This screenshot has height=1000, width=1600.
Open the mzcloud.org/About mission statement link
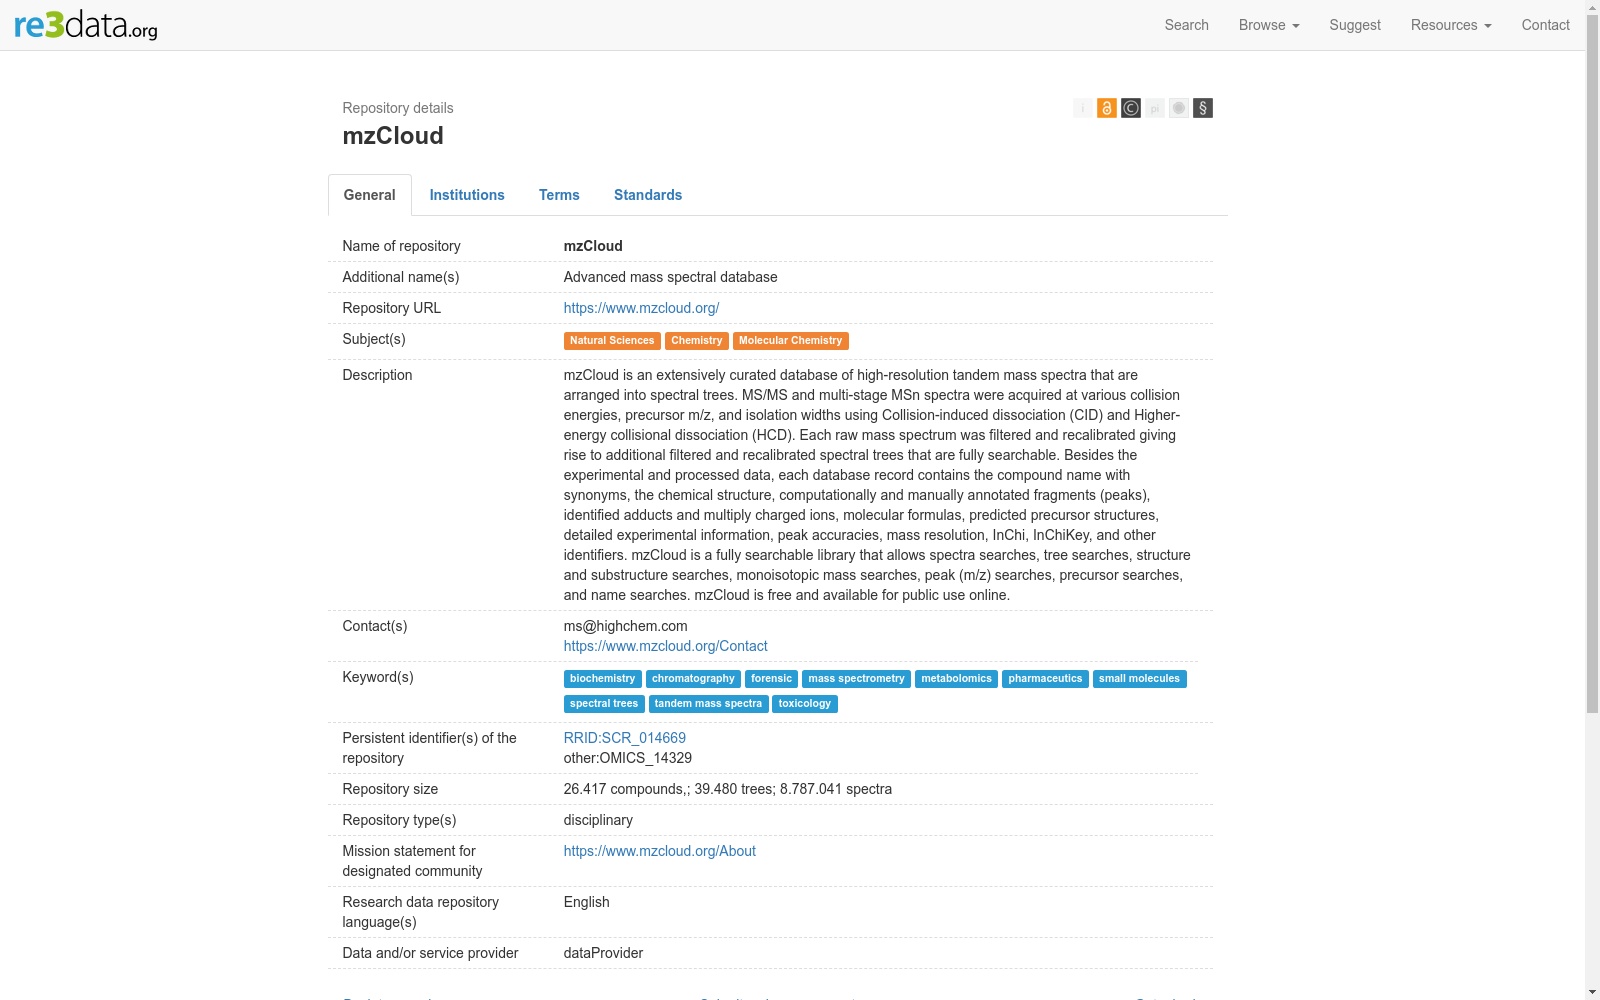(x=659, y=851)
